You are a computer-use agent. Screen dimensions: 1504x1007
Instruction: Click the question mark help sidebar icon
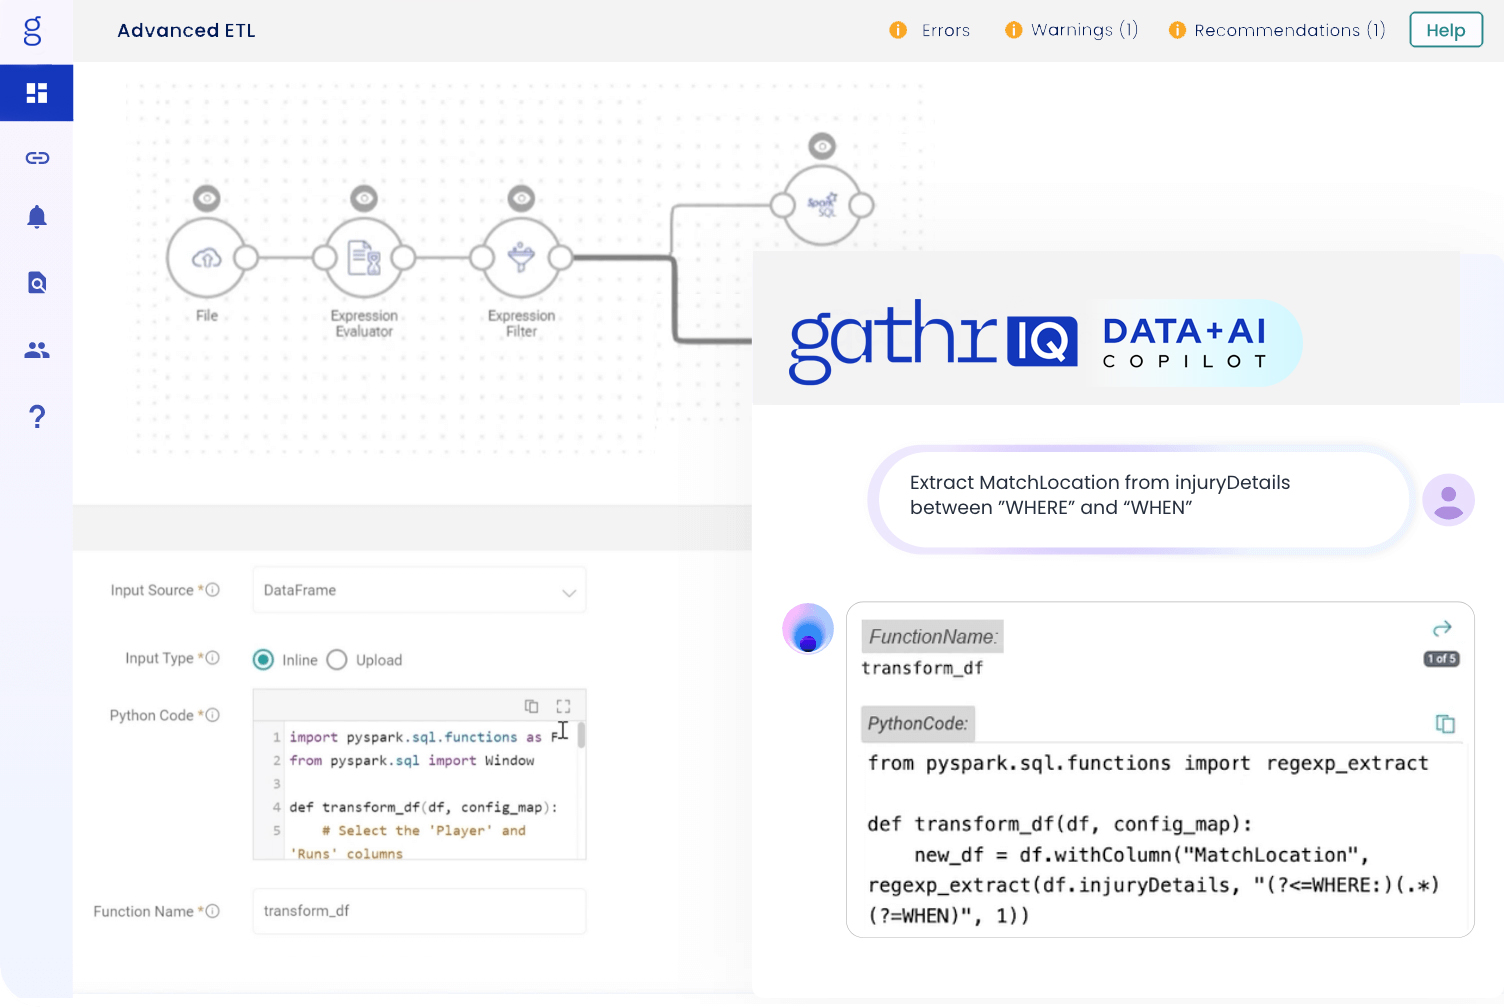(x=37, y=416)
